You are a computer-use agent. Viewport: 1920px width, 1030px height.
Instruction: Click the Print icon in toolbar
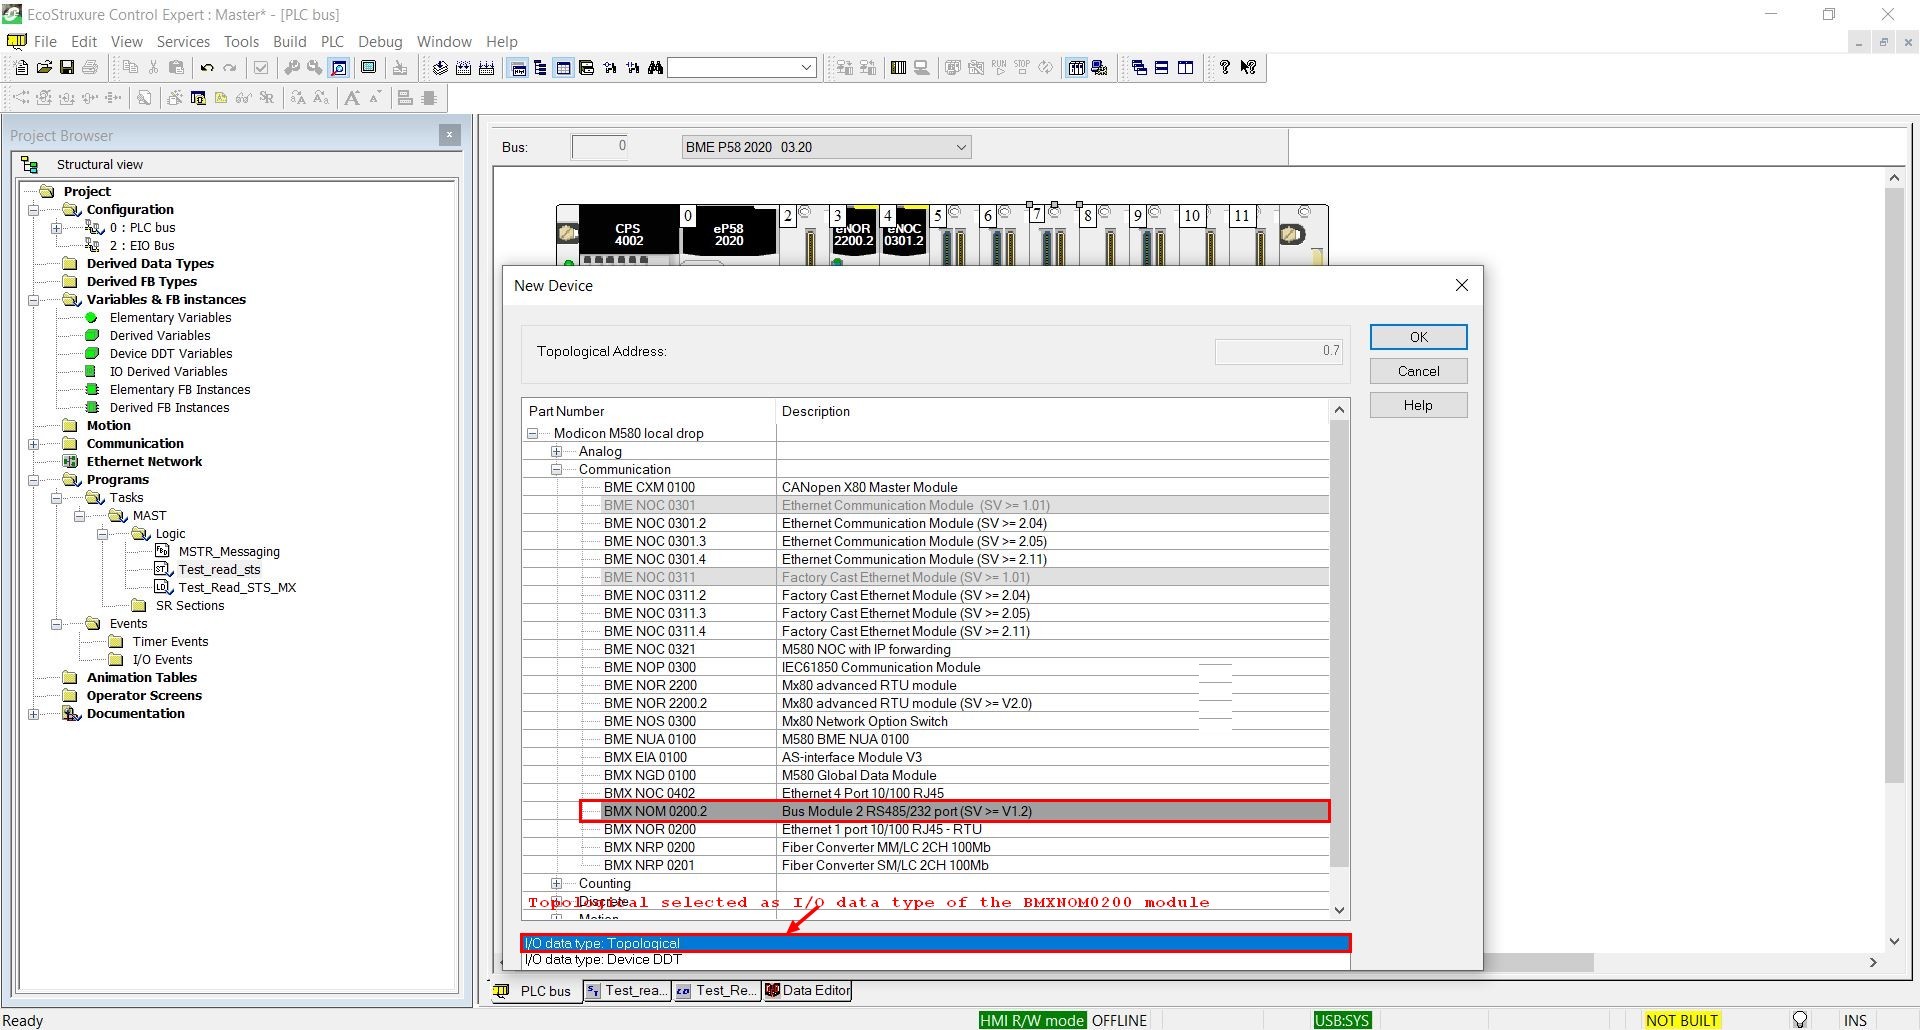tap(90, 68)
